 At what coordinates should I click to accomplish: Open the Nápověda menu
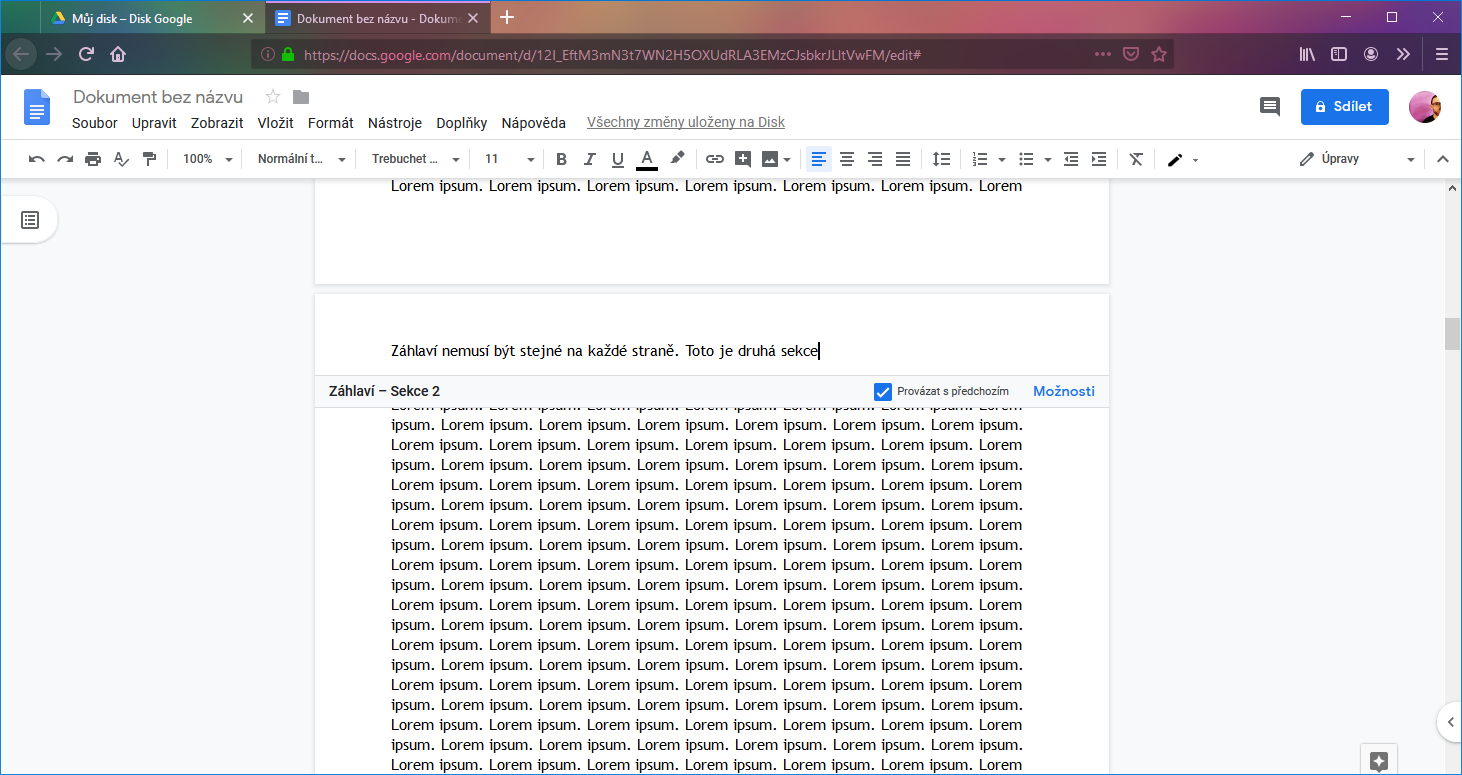(x=534, y=123)
